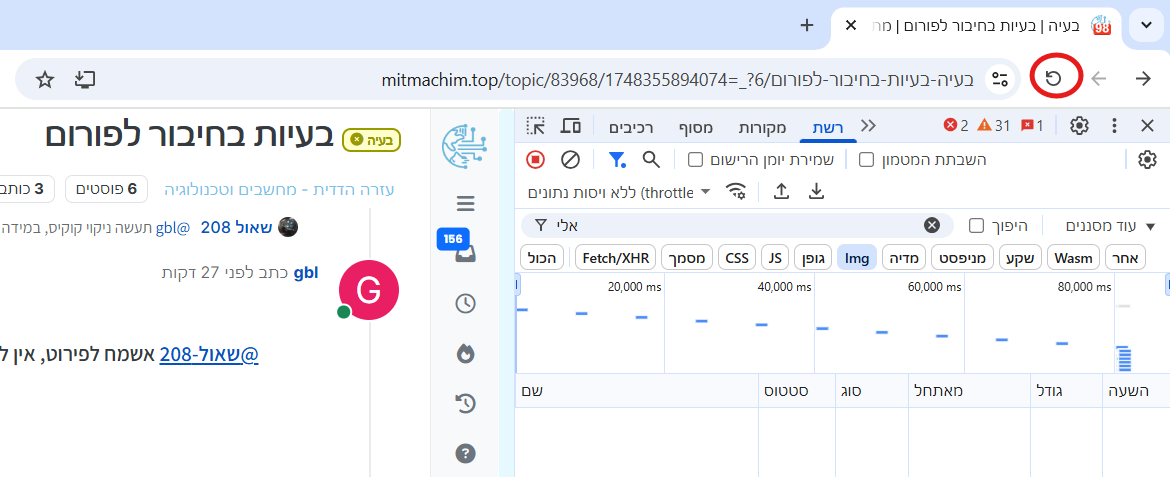Image resolution: width=1170 pixels, height=477 pixels.
Task: Enable the שמירת יומן הרישום checkbox
Action: (695, 160)
